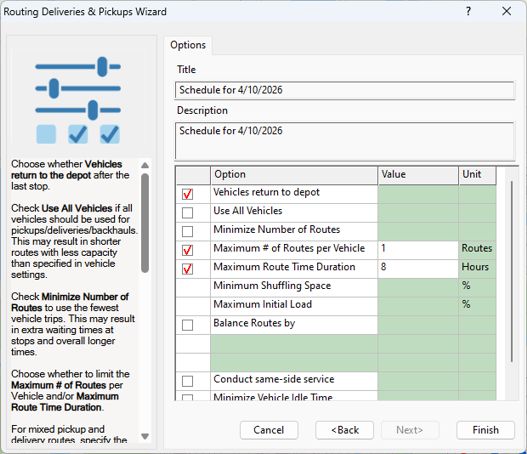The width and height of the screenshot is (527, 454).
Task: Go back with the <Back button
Action: tap(344, 430)
